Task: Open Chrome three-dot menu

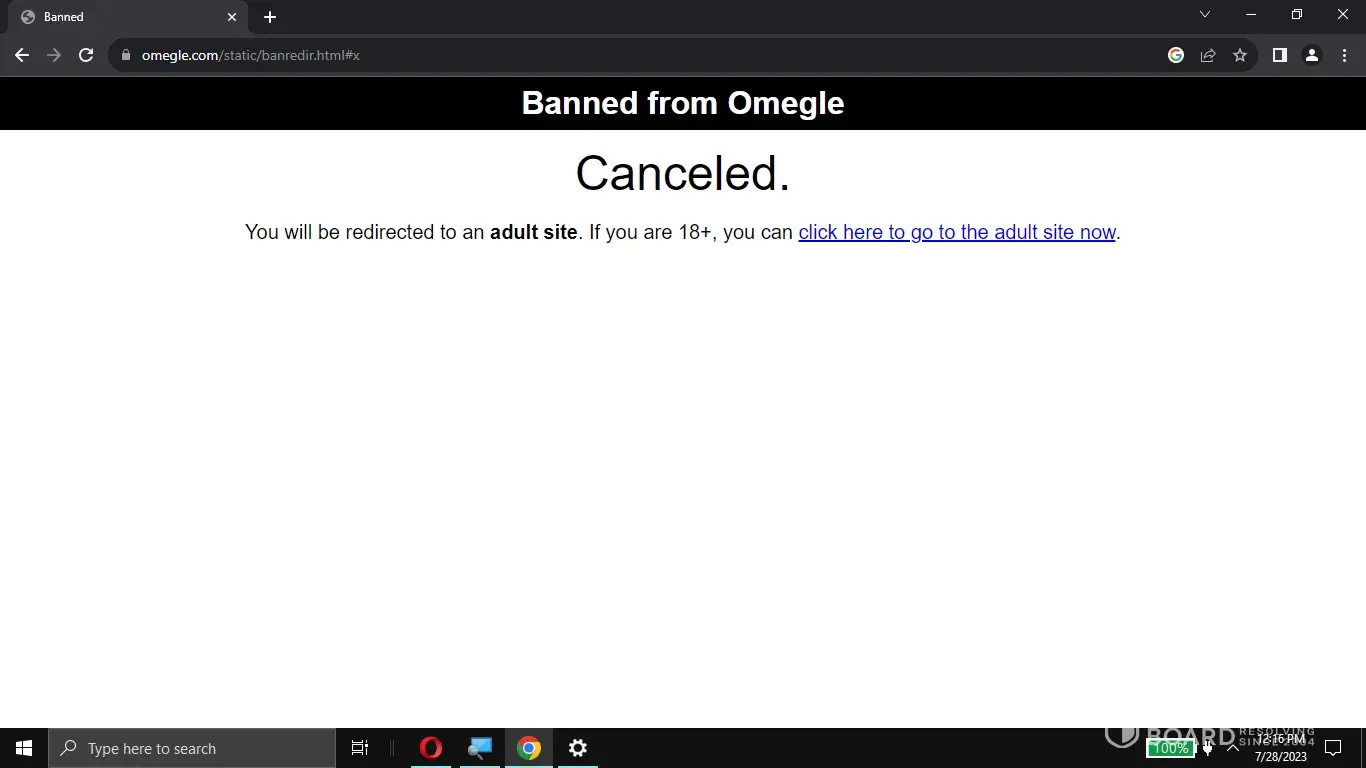Action: pyautogui.click(x=1344, y=55)
